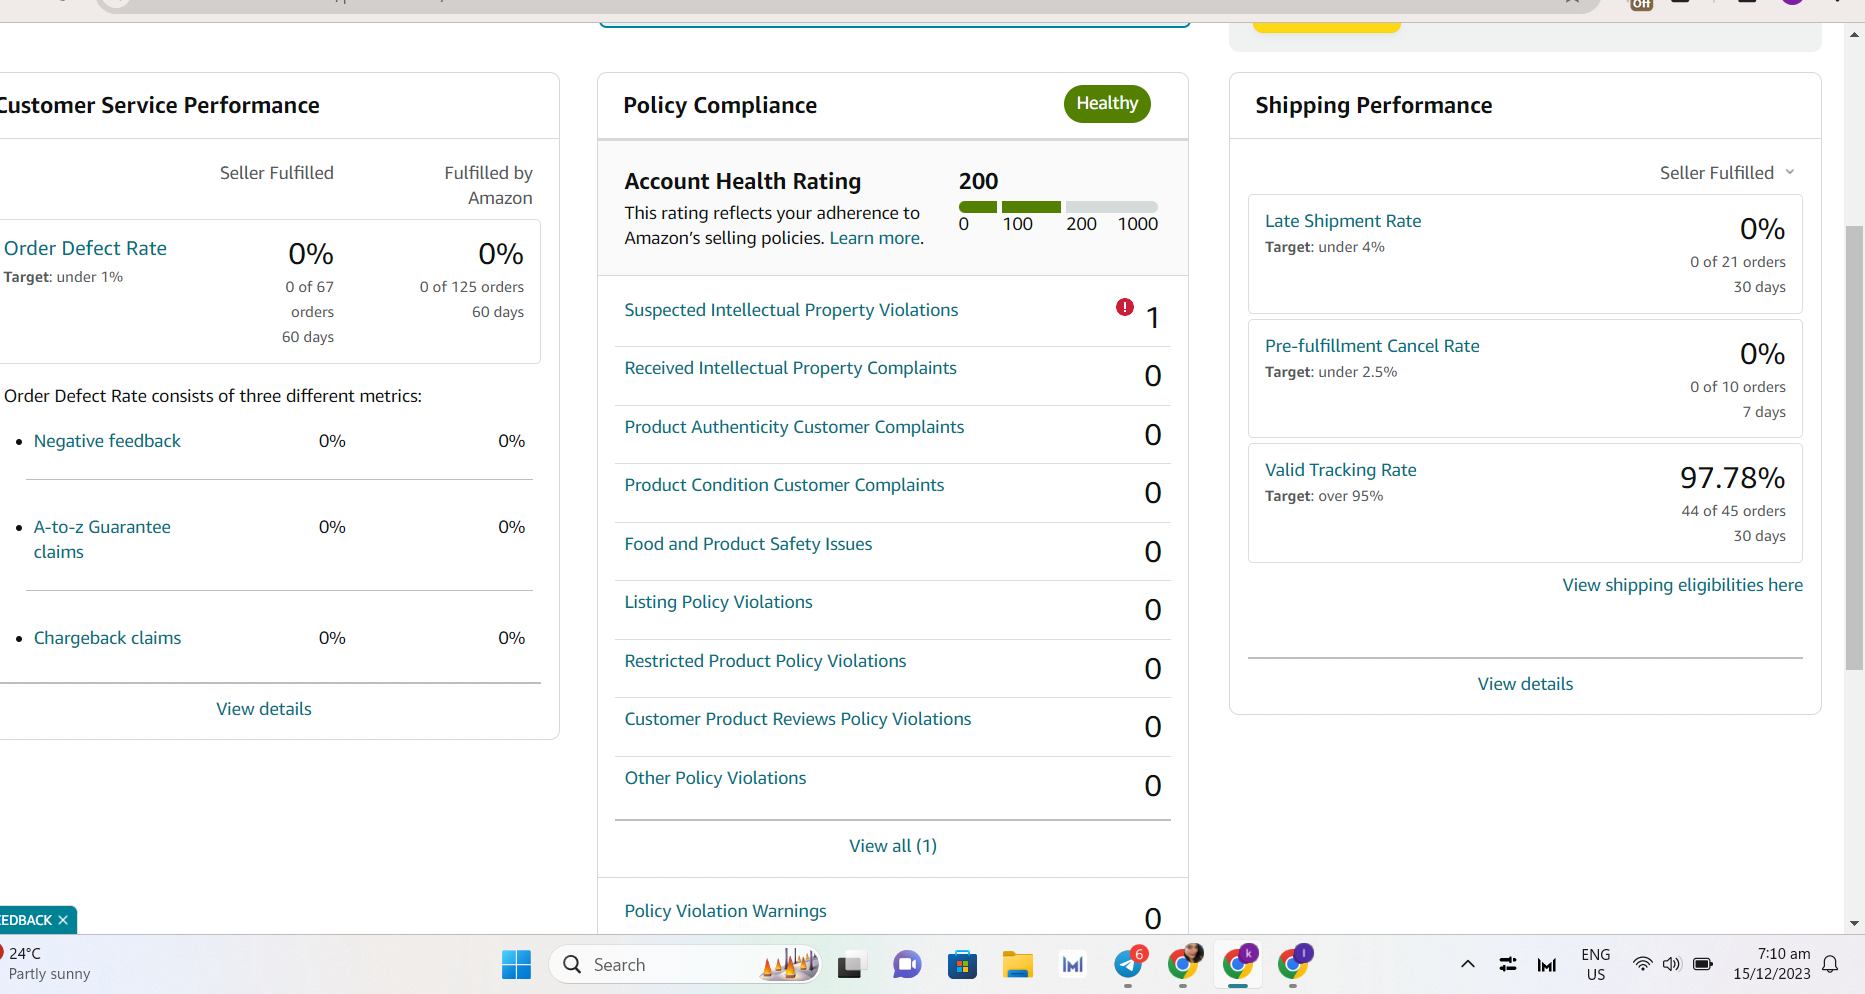The height and width of the screenshot is (994, 1865).
Task: Open the M app icon in the system tray
Action: click(x=1547, y=965)
